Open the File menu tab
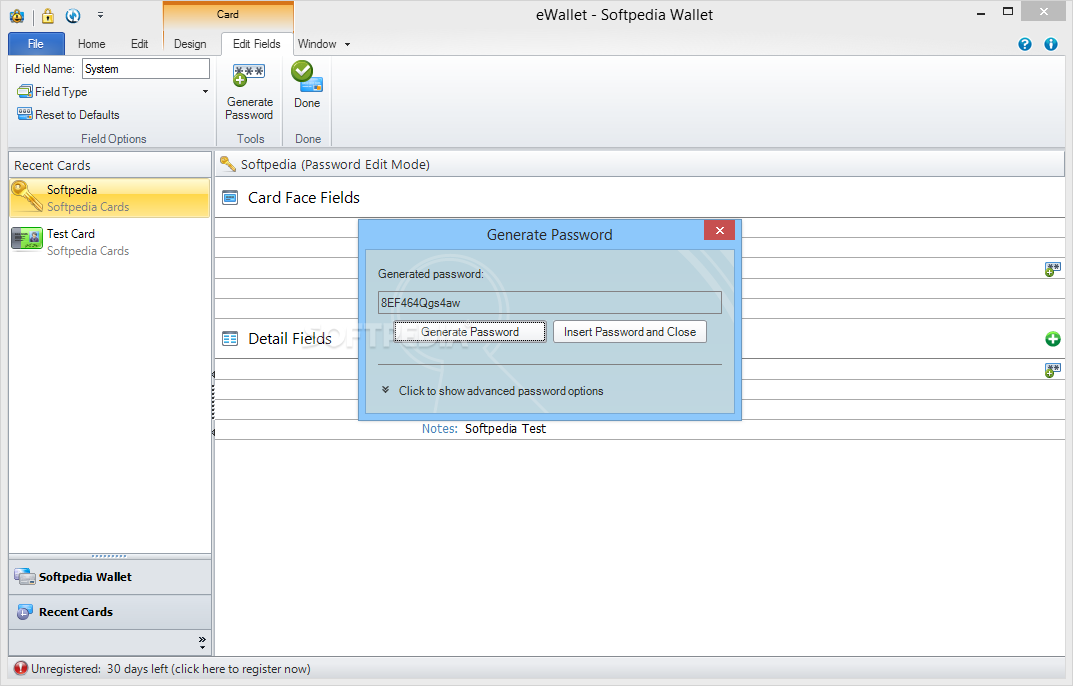Viewport: 1073px width, 686px height. (36, 44)
